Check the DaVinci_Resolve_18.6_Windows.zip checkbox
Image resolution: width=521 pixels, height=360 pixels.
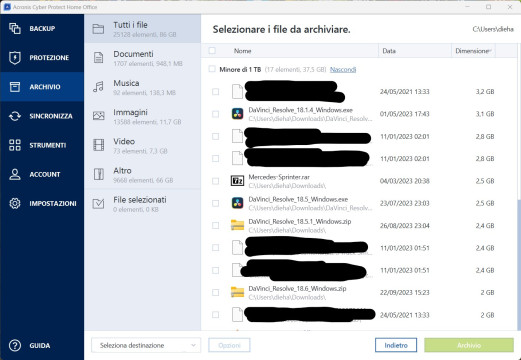click(x=216, y=292)
